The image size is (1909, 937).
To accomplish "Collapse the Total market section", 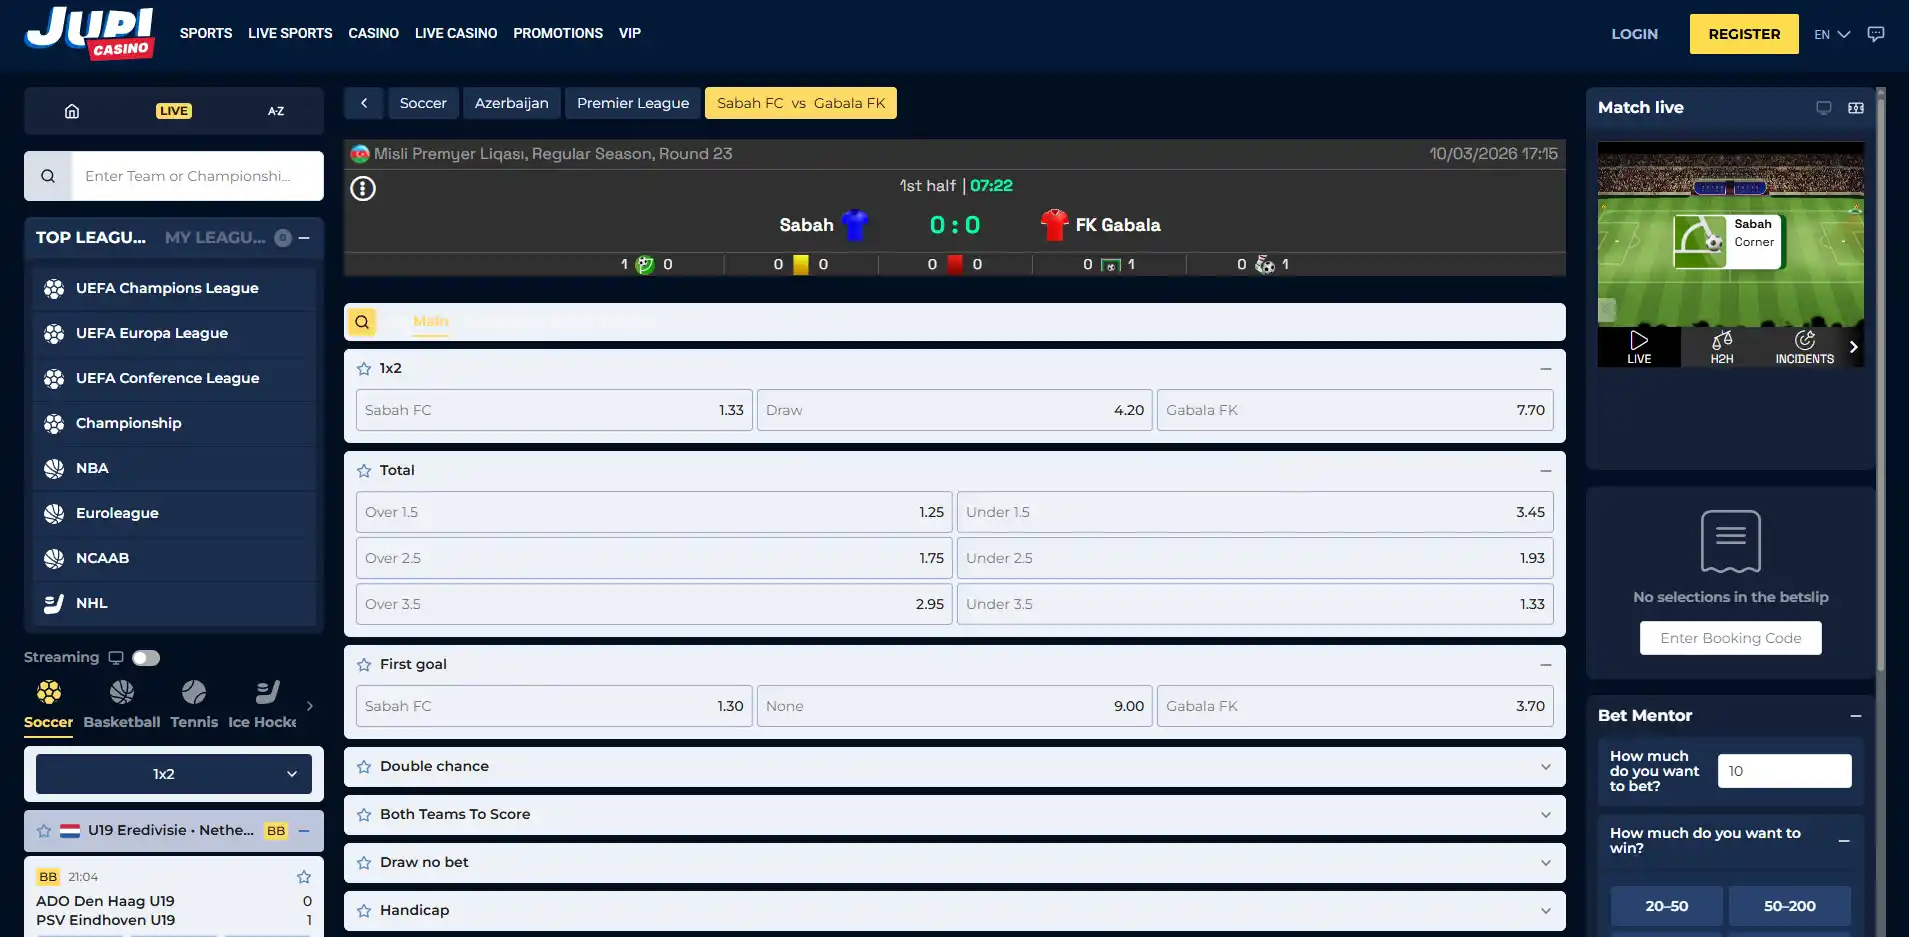I will (x=1546, y=471).
